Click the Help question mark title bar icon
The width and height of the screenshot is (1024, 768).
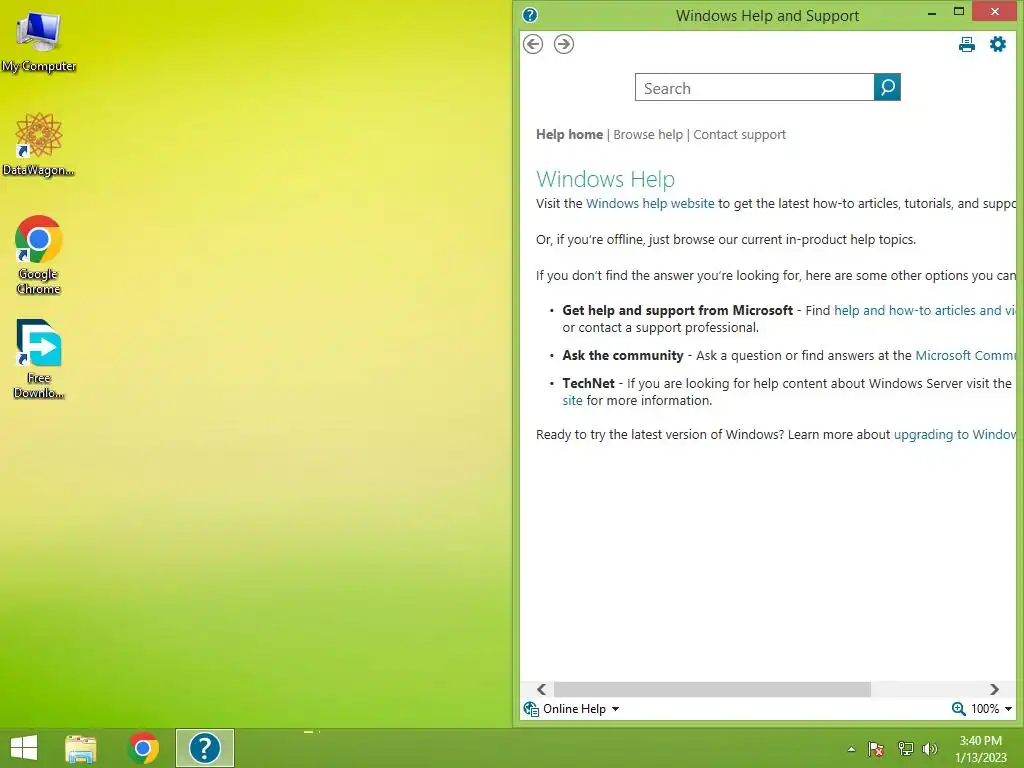click(530, 15)
